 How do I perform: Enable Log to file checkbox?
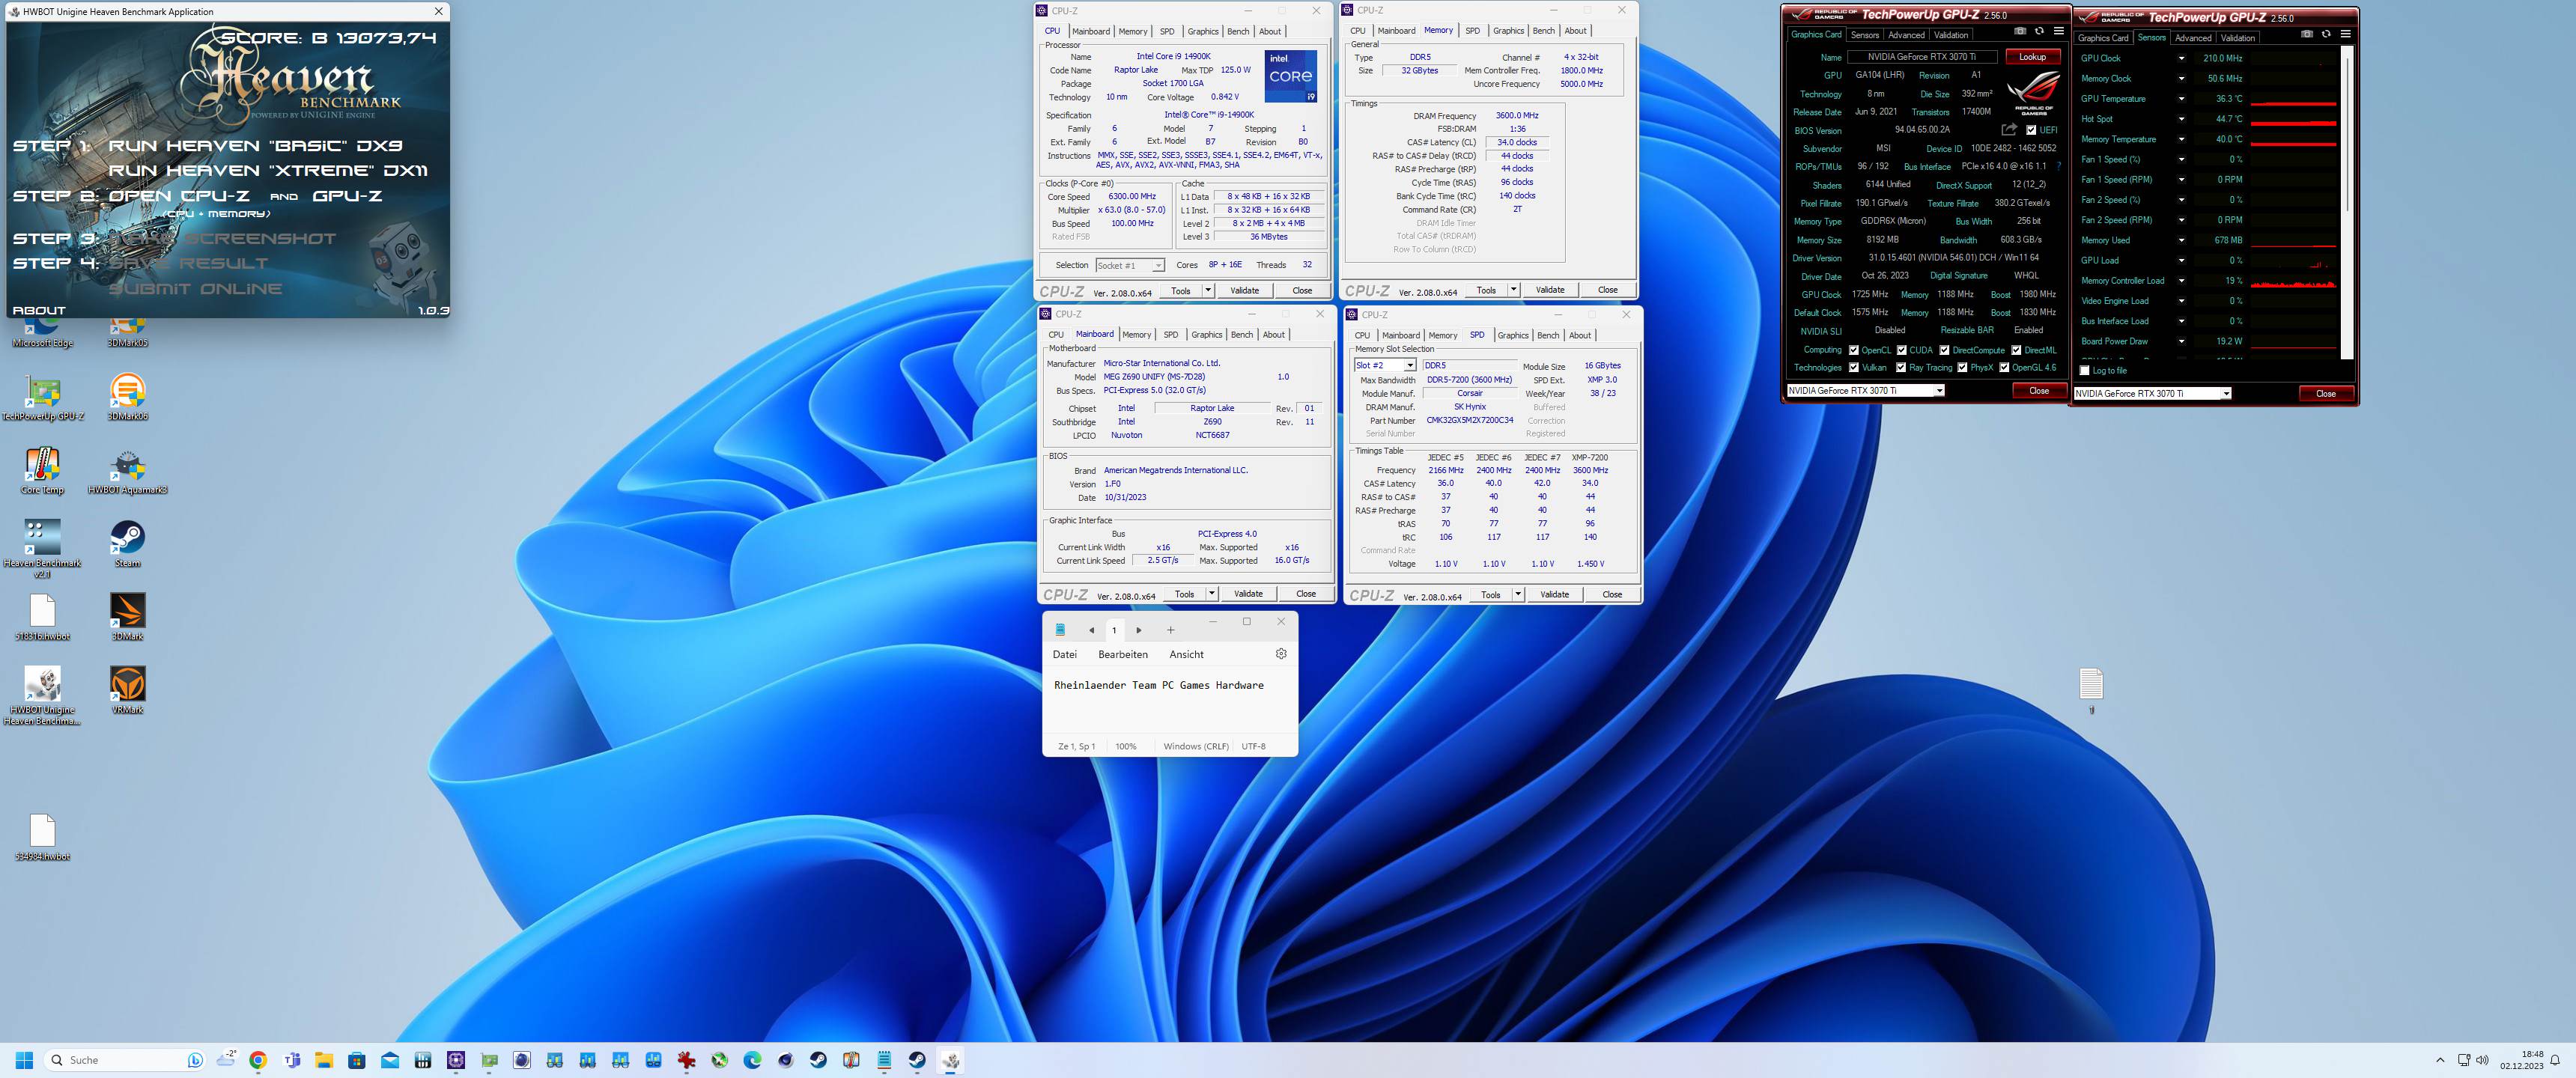[x=2085, y=370]
